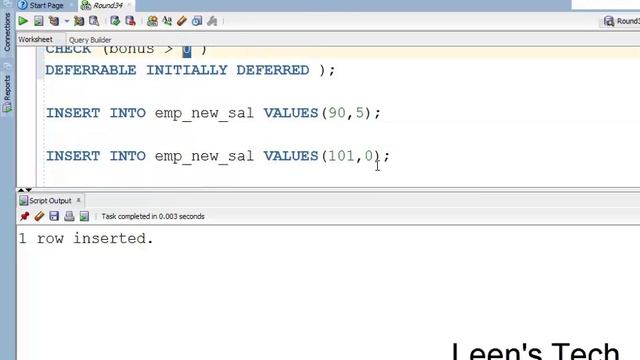Click the Autotrace icon
Viewport: 640px width, 360px height.
click(x=79, y=21)
